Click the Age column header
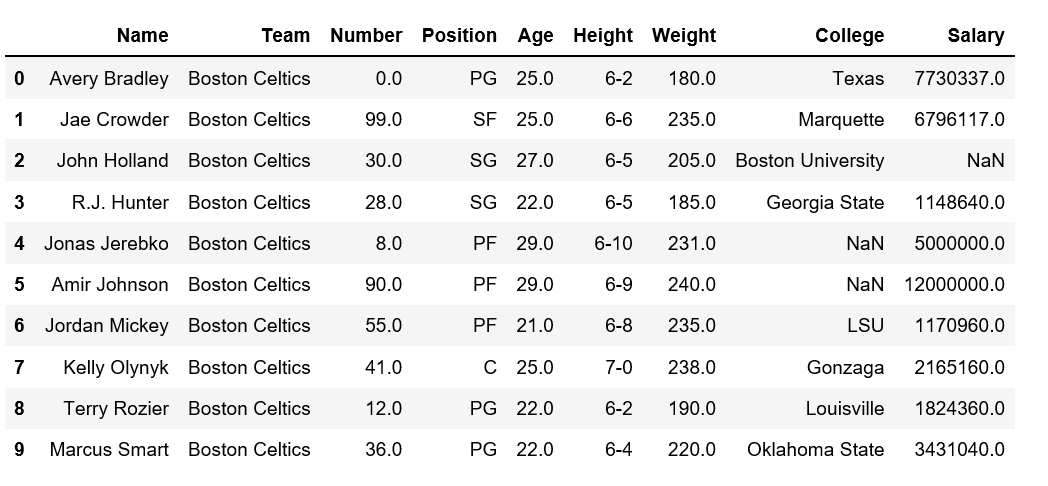The image size is (1048, 486). tap(535, 35)
